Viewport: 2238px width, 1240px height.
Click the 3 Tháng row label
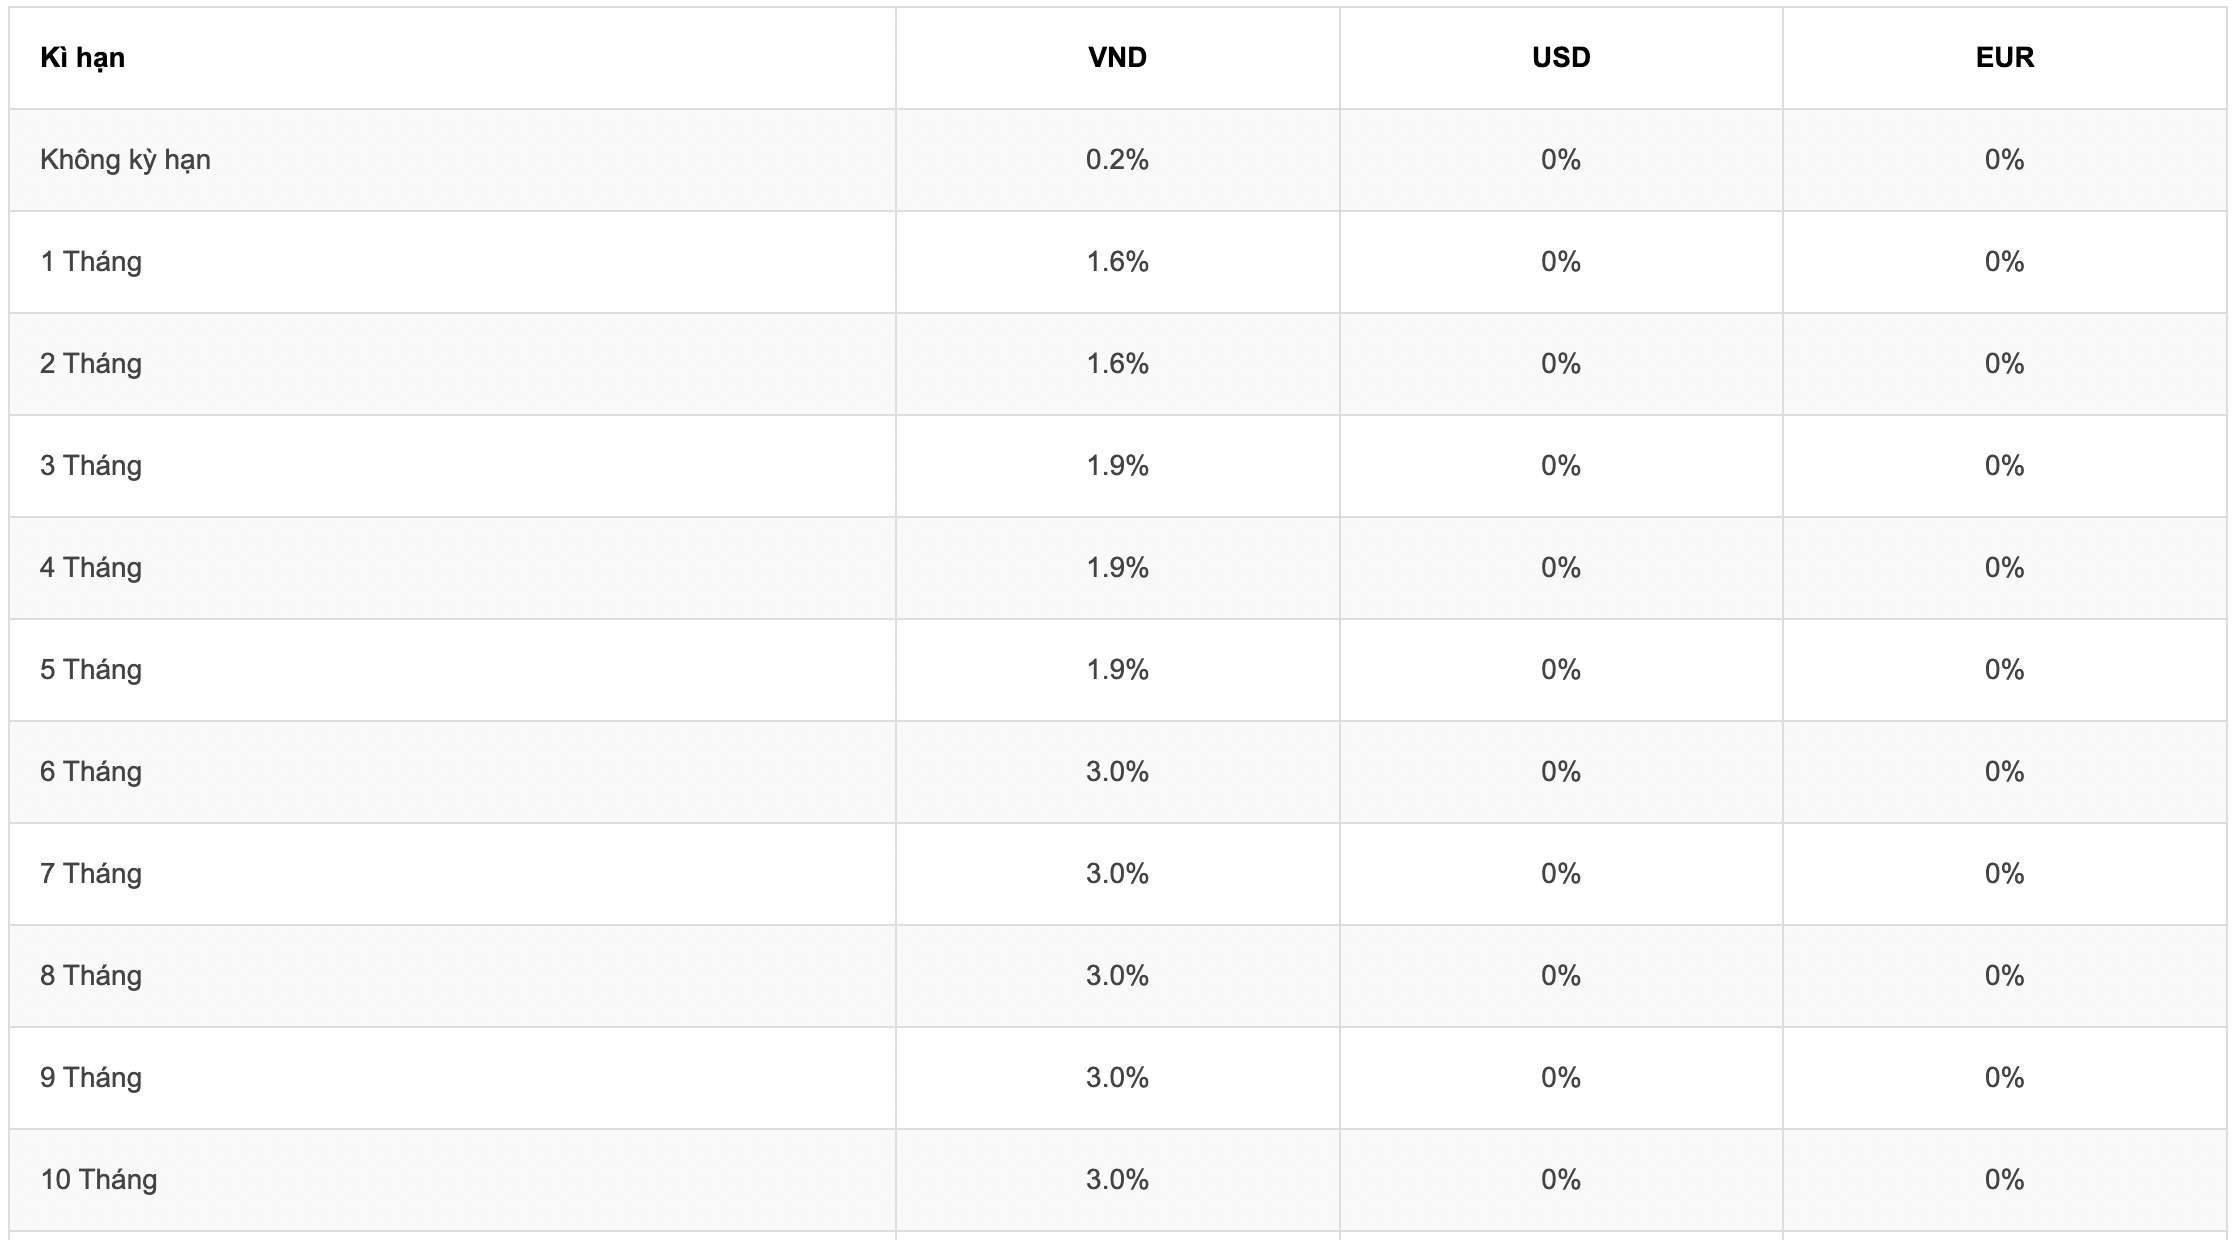coord(91,466)
